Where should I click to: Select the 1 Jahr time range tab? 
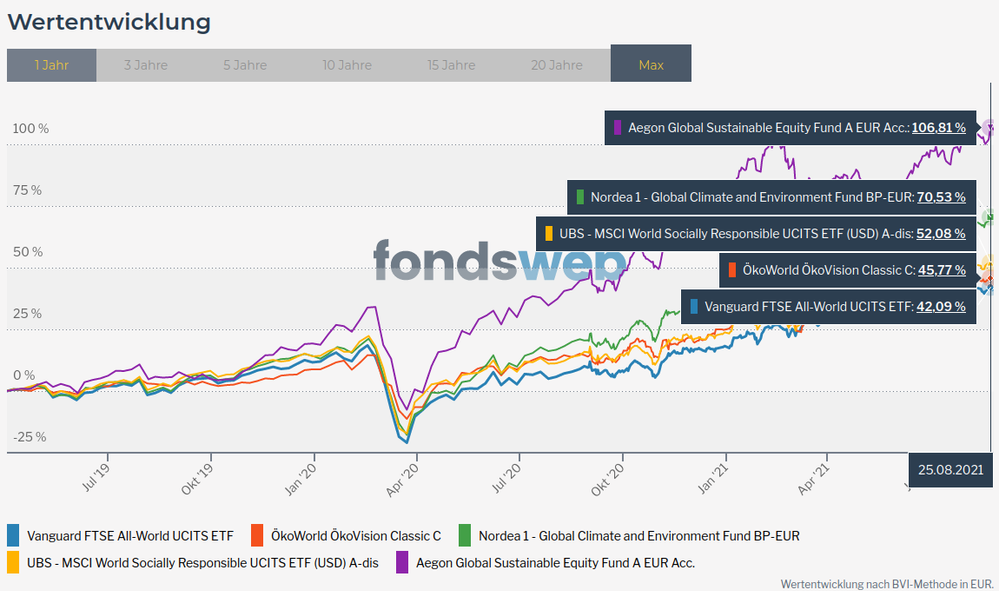pyautogui.click(x=52, y=65)
